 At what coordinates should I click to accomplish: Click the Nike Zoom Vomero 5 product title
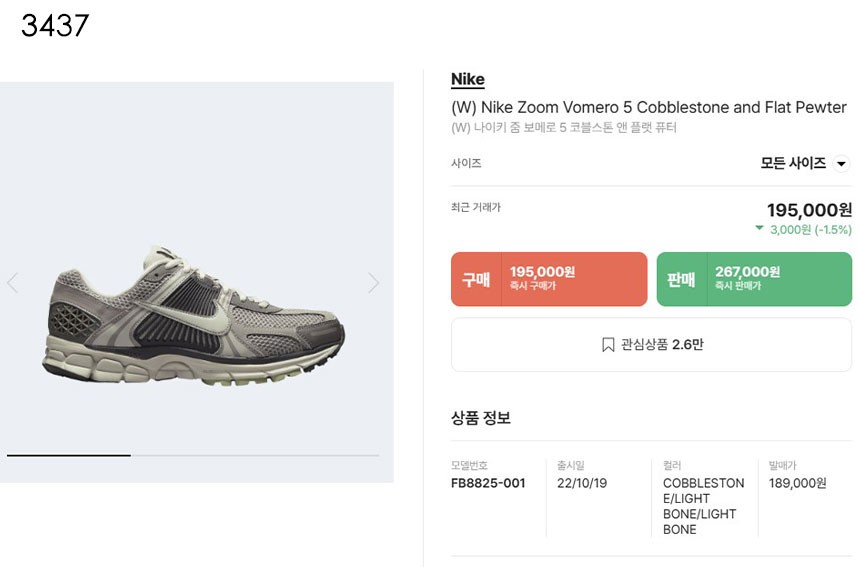[648, 107]
